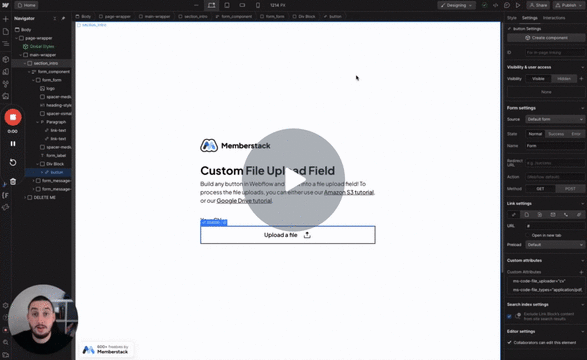Viewport: 587px width, 360px height.
Task: Collapse the Editor settings section
Action: [583, 332]
